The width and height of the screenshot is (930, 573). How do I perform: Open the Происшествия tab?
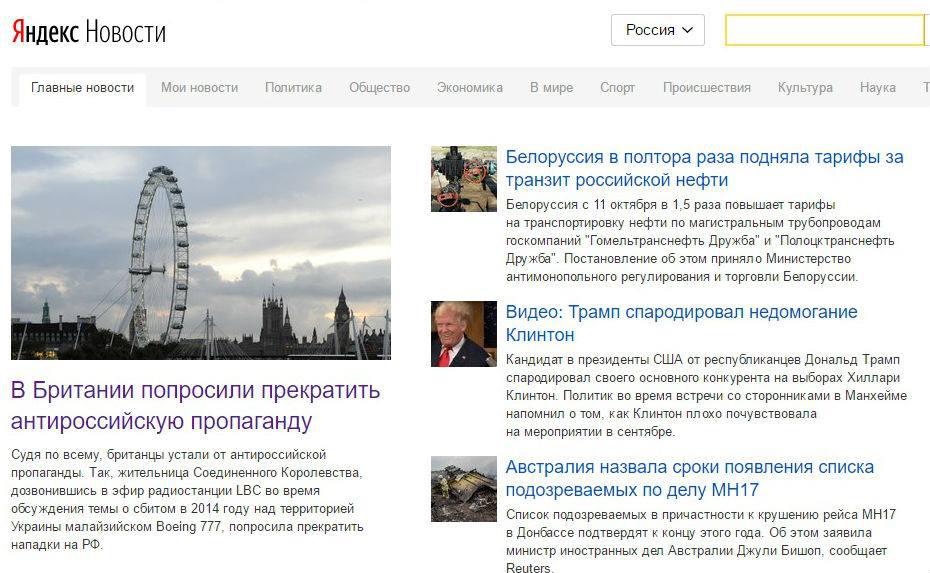pos(706,88)
